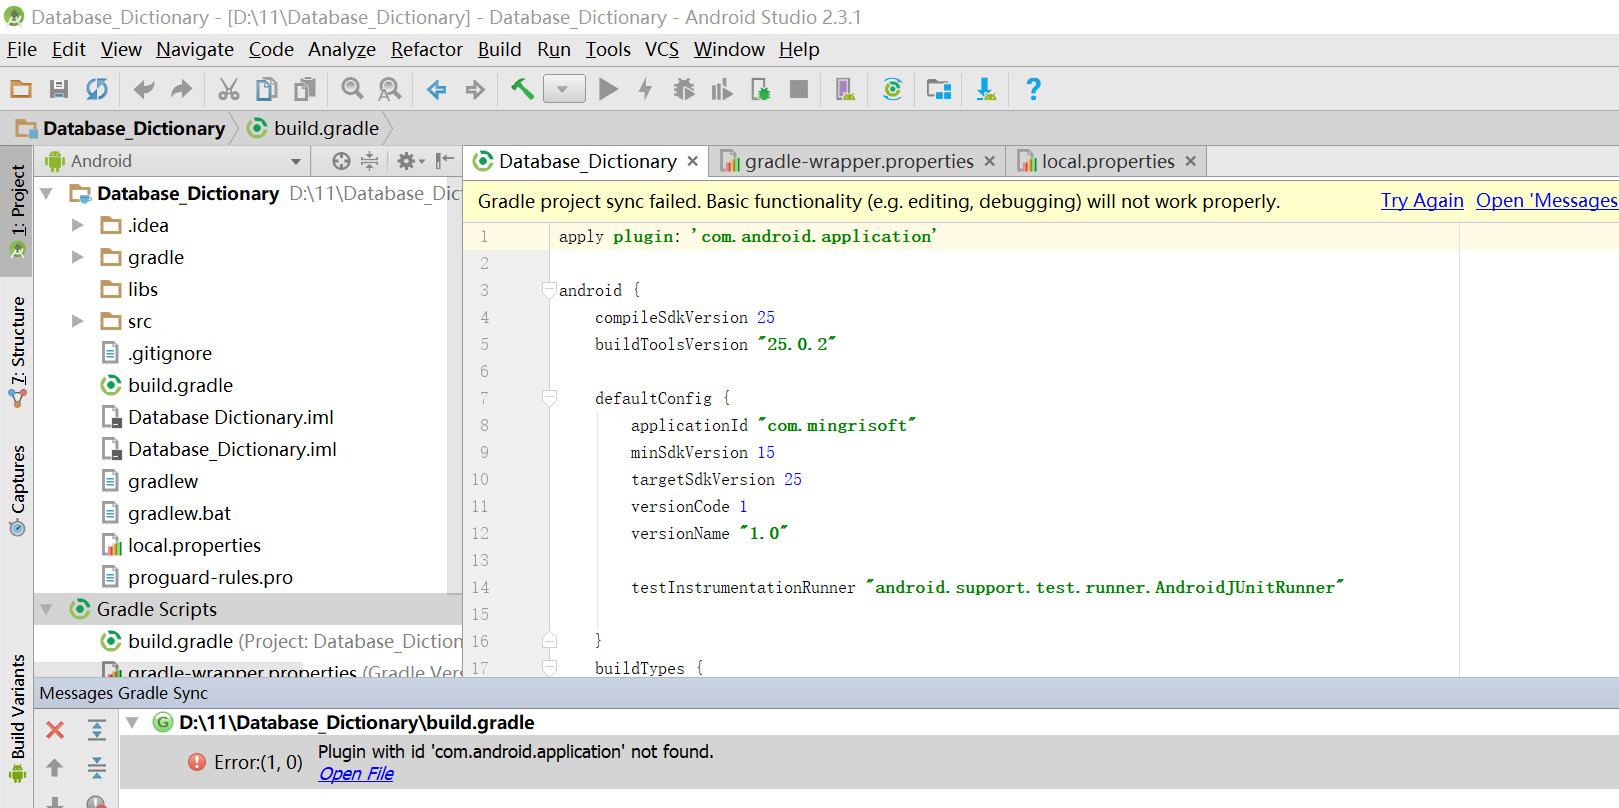Screen dimensions: 1619x808
Task: Open SDK Manager download icon
Action: point(986,89)
